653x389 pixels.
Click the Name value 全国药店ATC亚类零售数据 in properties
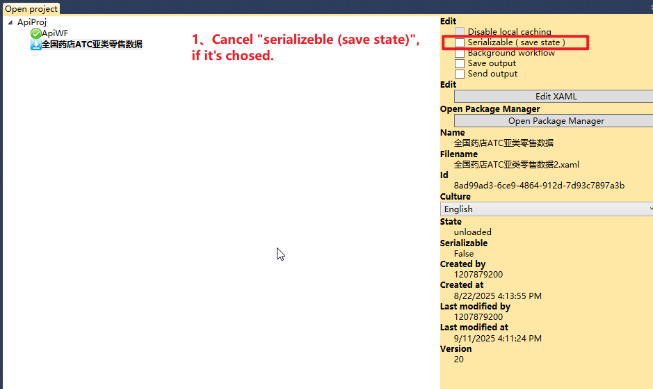(503, 143)
